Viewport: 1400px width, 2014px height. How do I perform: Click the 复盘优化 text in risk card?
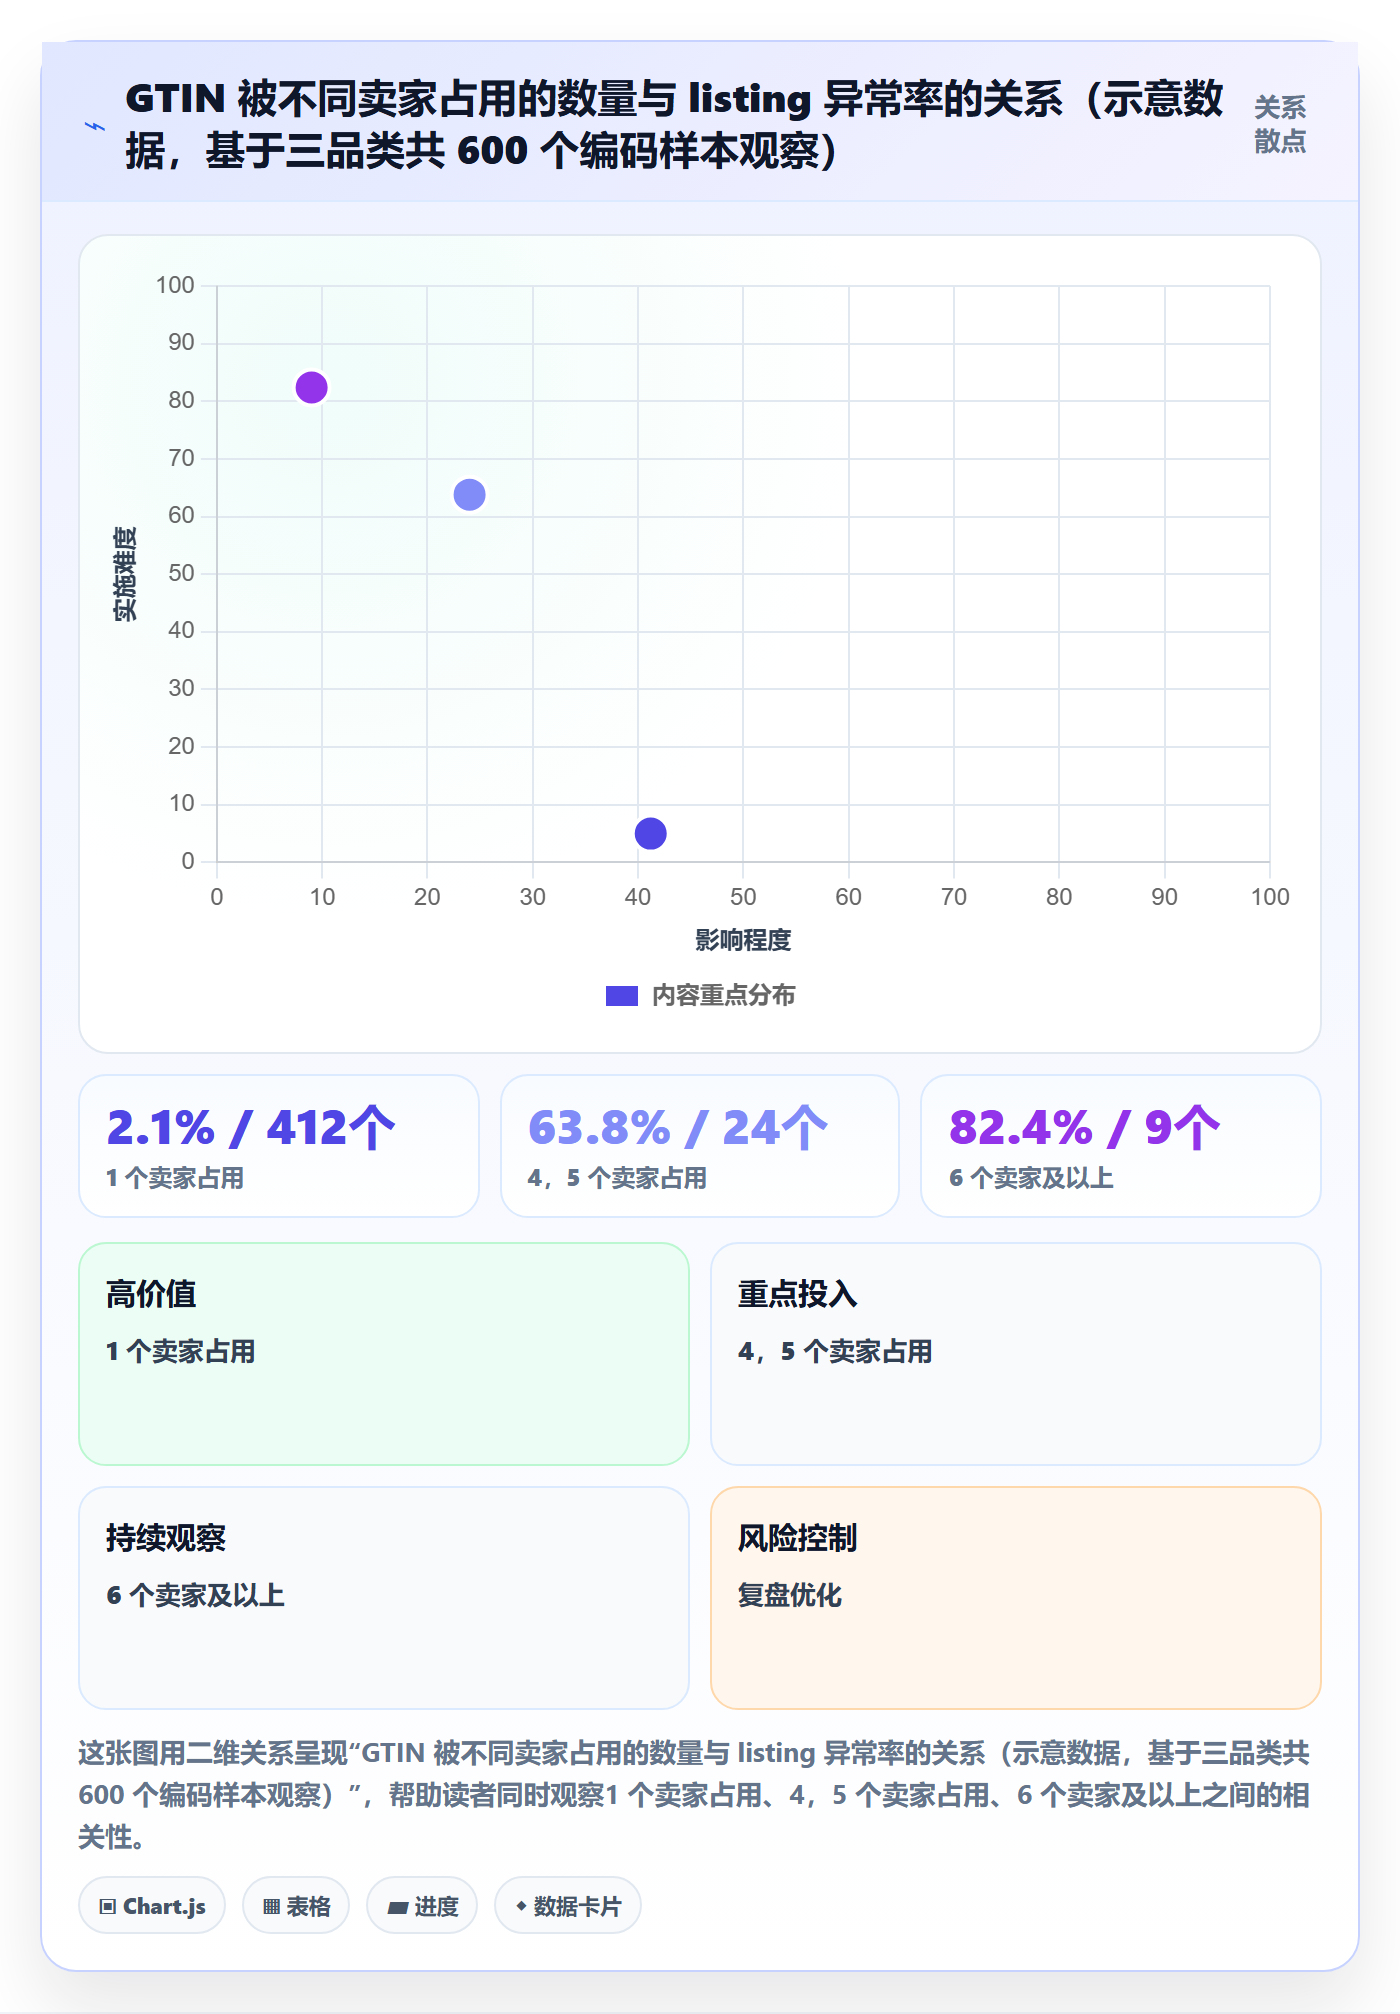790,1595
